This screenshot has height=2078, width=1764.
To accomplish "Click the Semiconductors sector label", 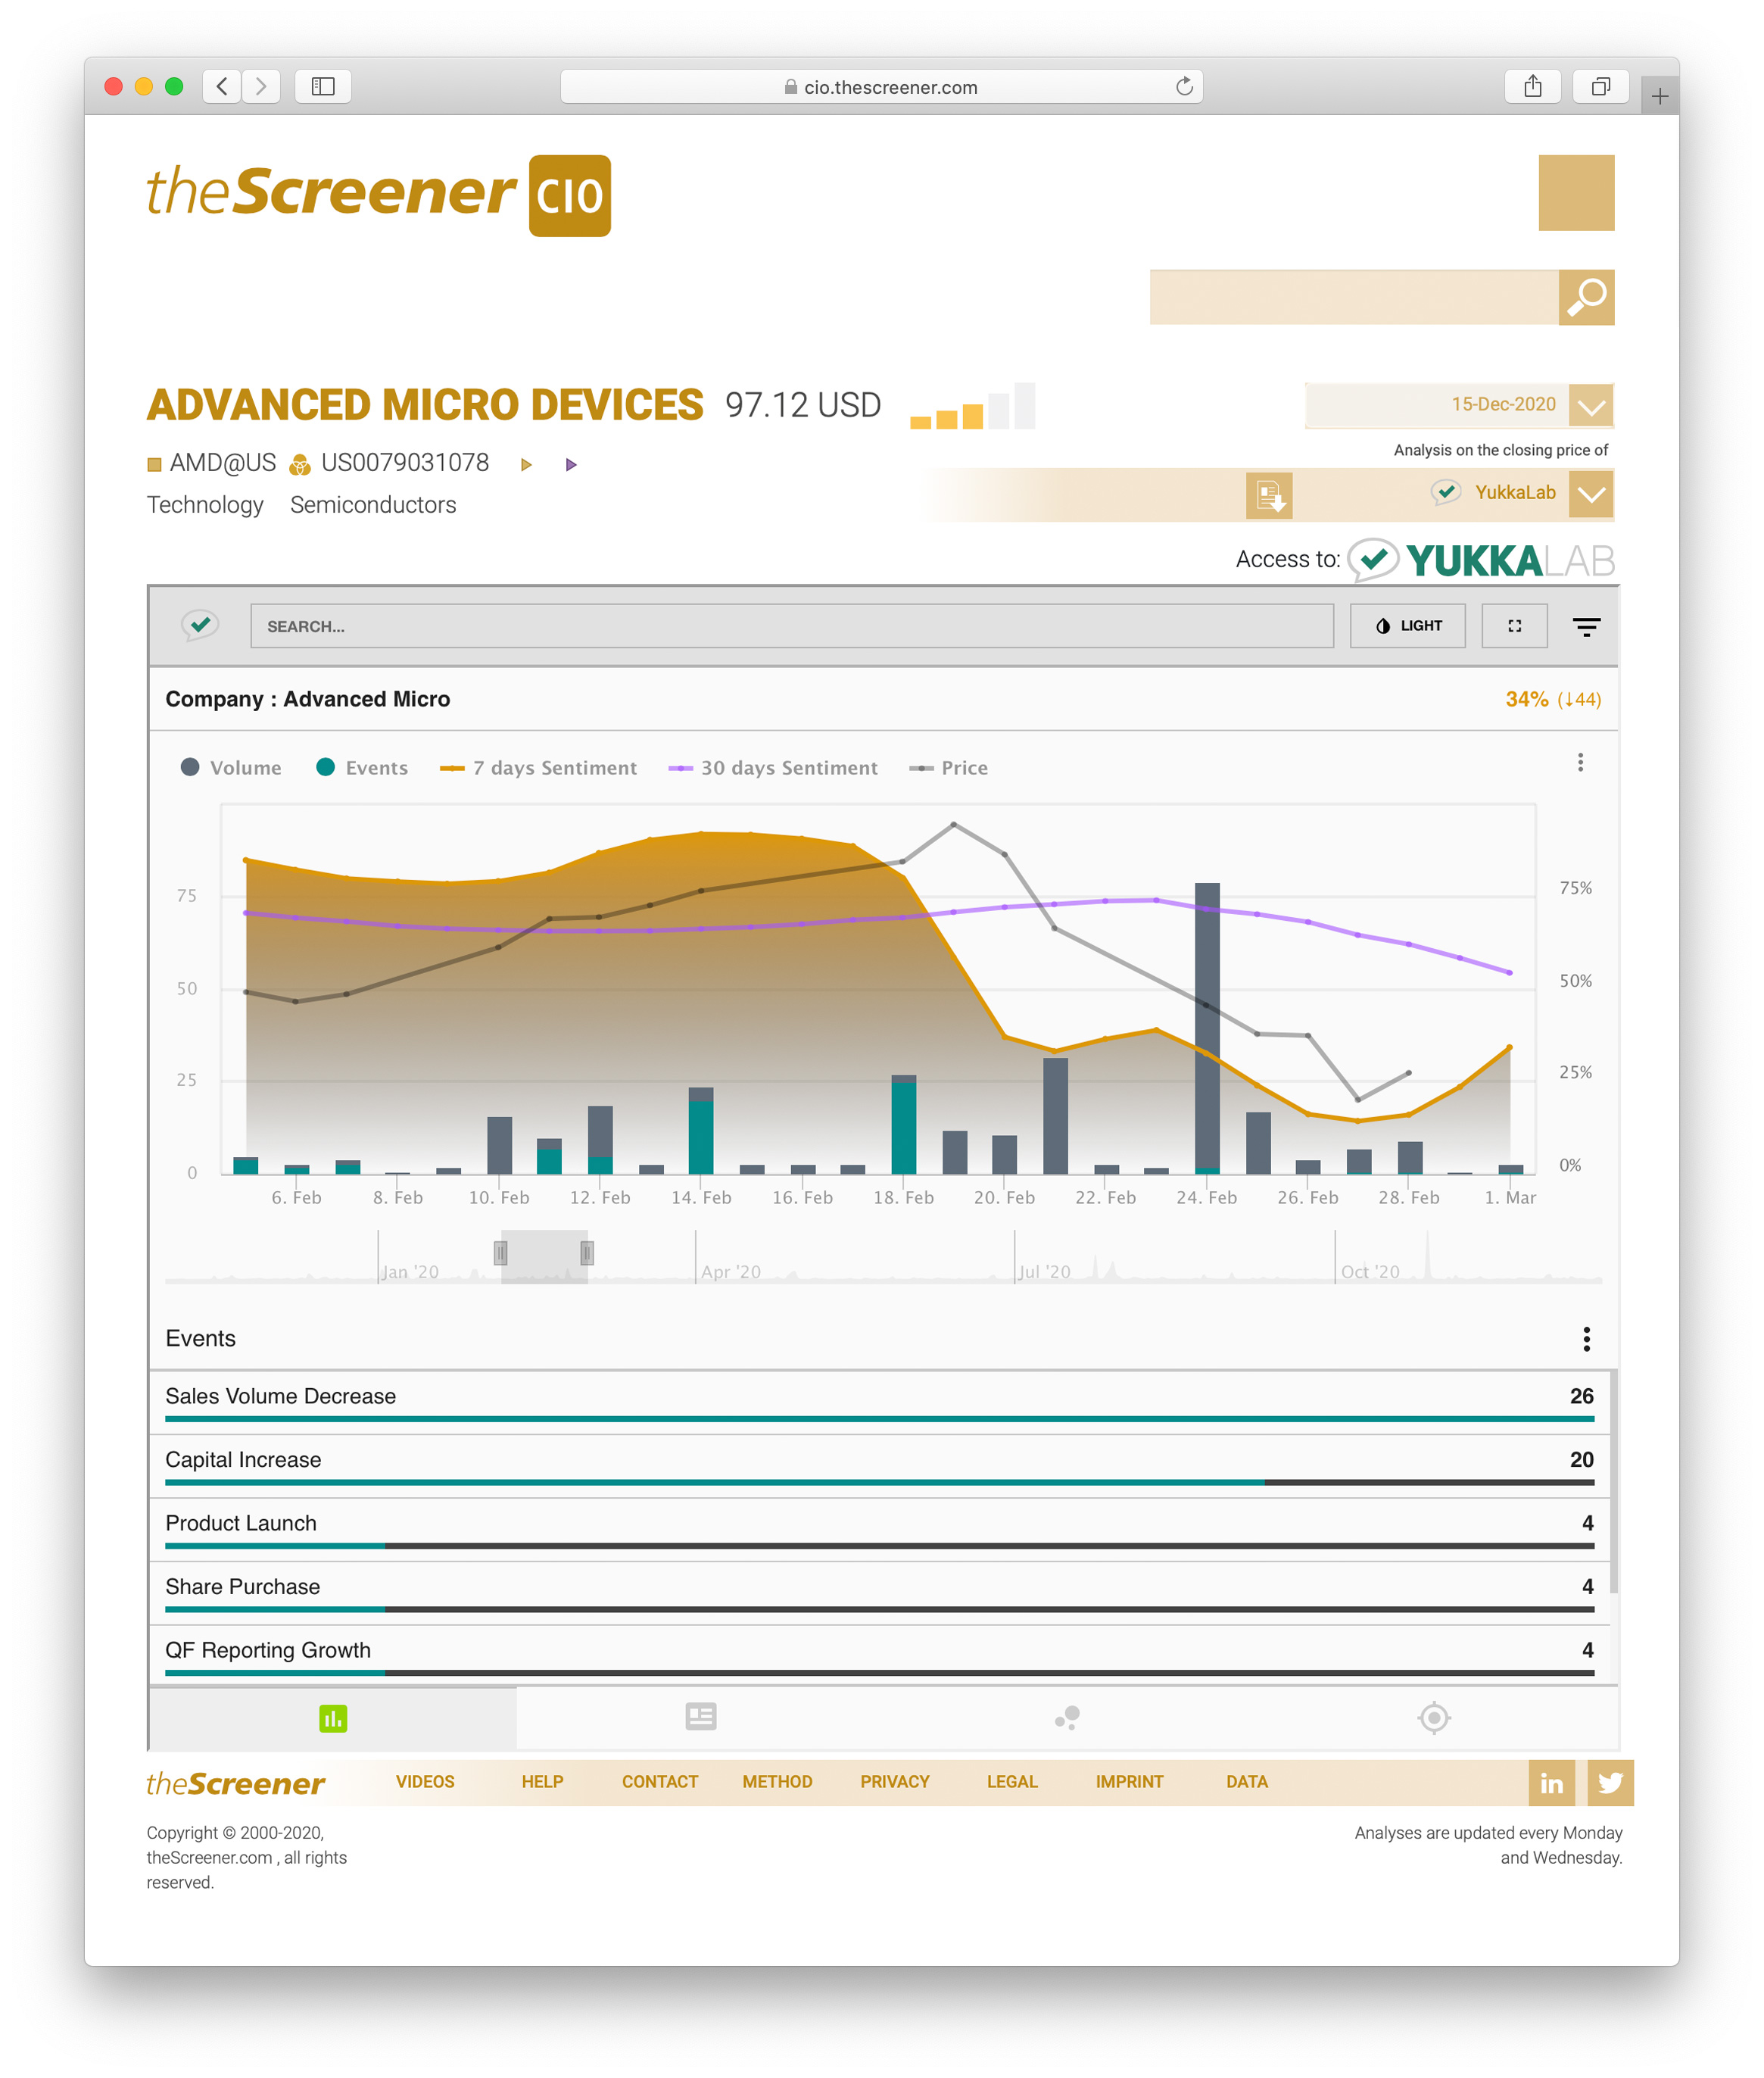I will point(373,505).
